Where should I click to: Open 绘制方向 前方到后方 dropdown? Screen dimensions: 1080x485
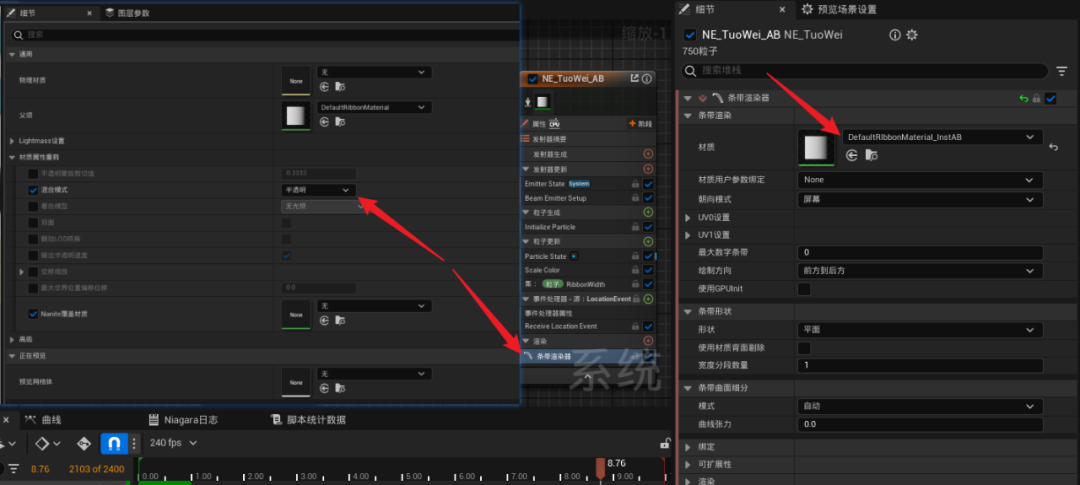(920, 271)
